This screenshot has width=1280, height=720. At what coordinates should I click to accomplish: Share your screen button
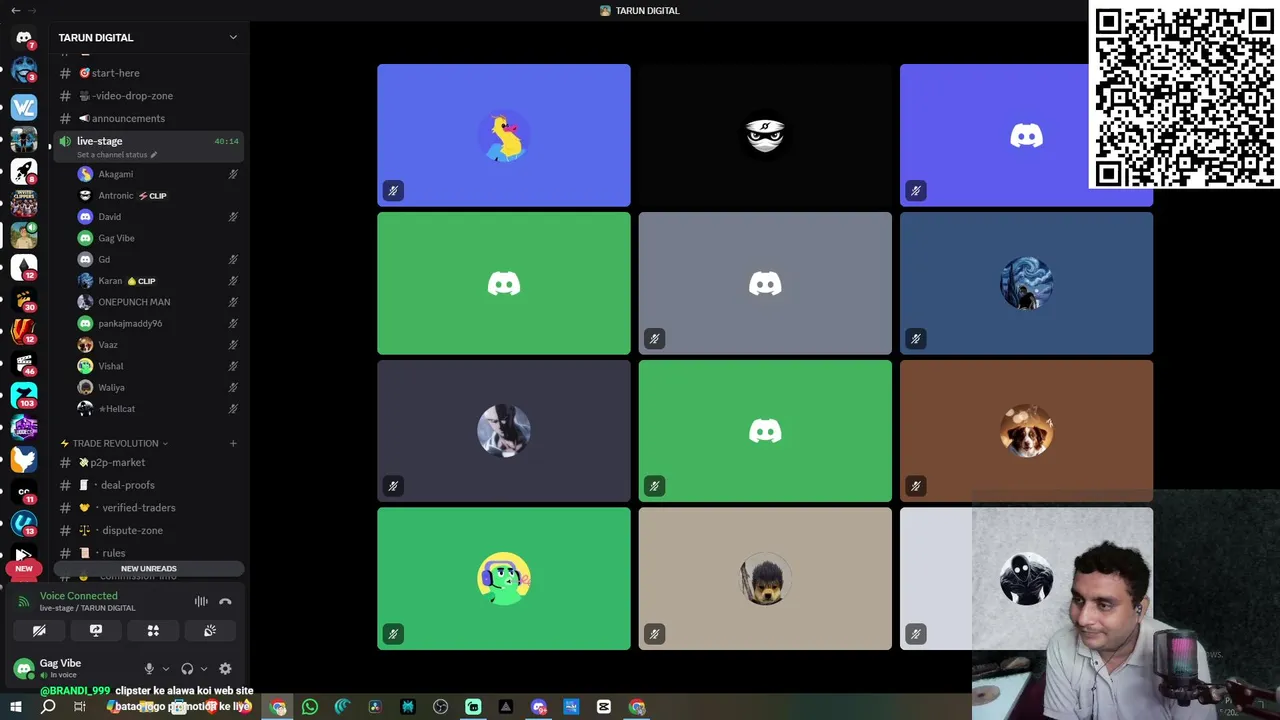pos(96,631)
